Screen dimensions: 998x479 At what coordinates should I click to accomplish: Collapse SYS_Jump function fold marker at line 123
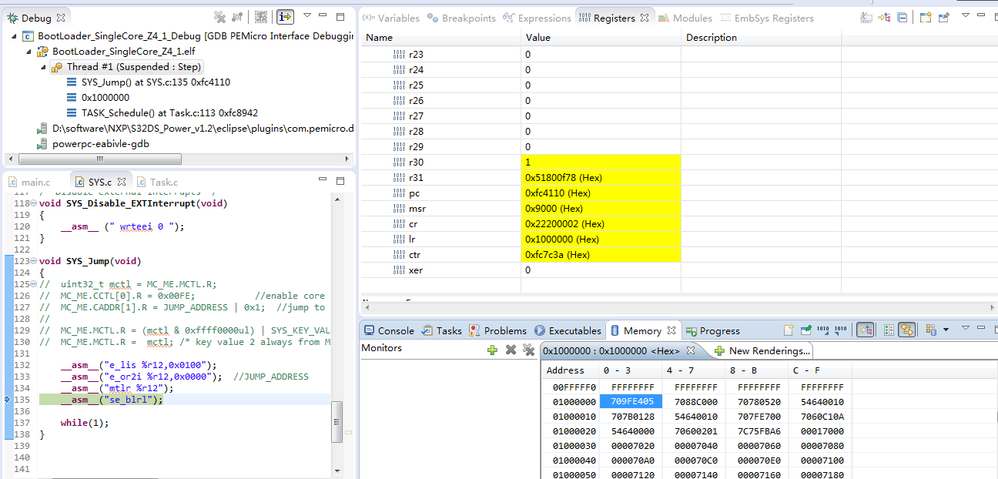pyautogui.click(x=34, y=261)
